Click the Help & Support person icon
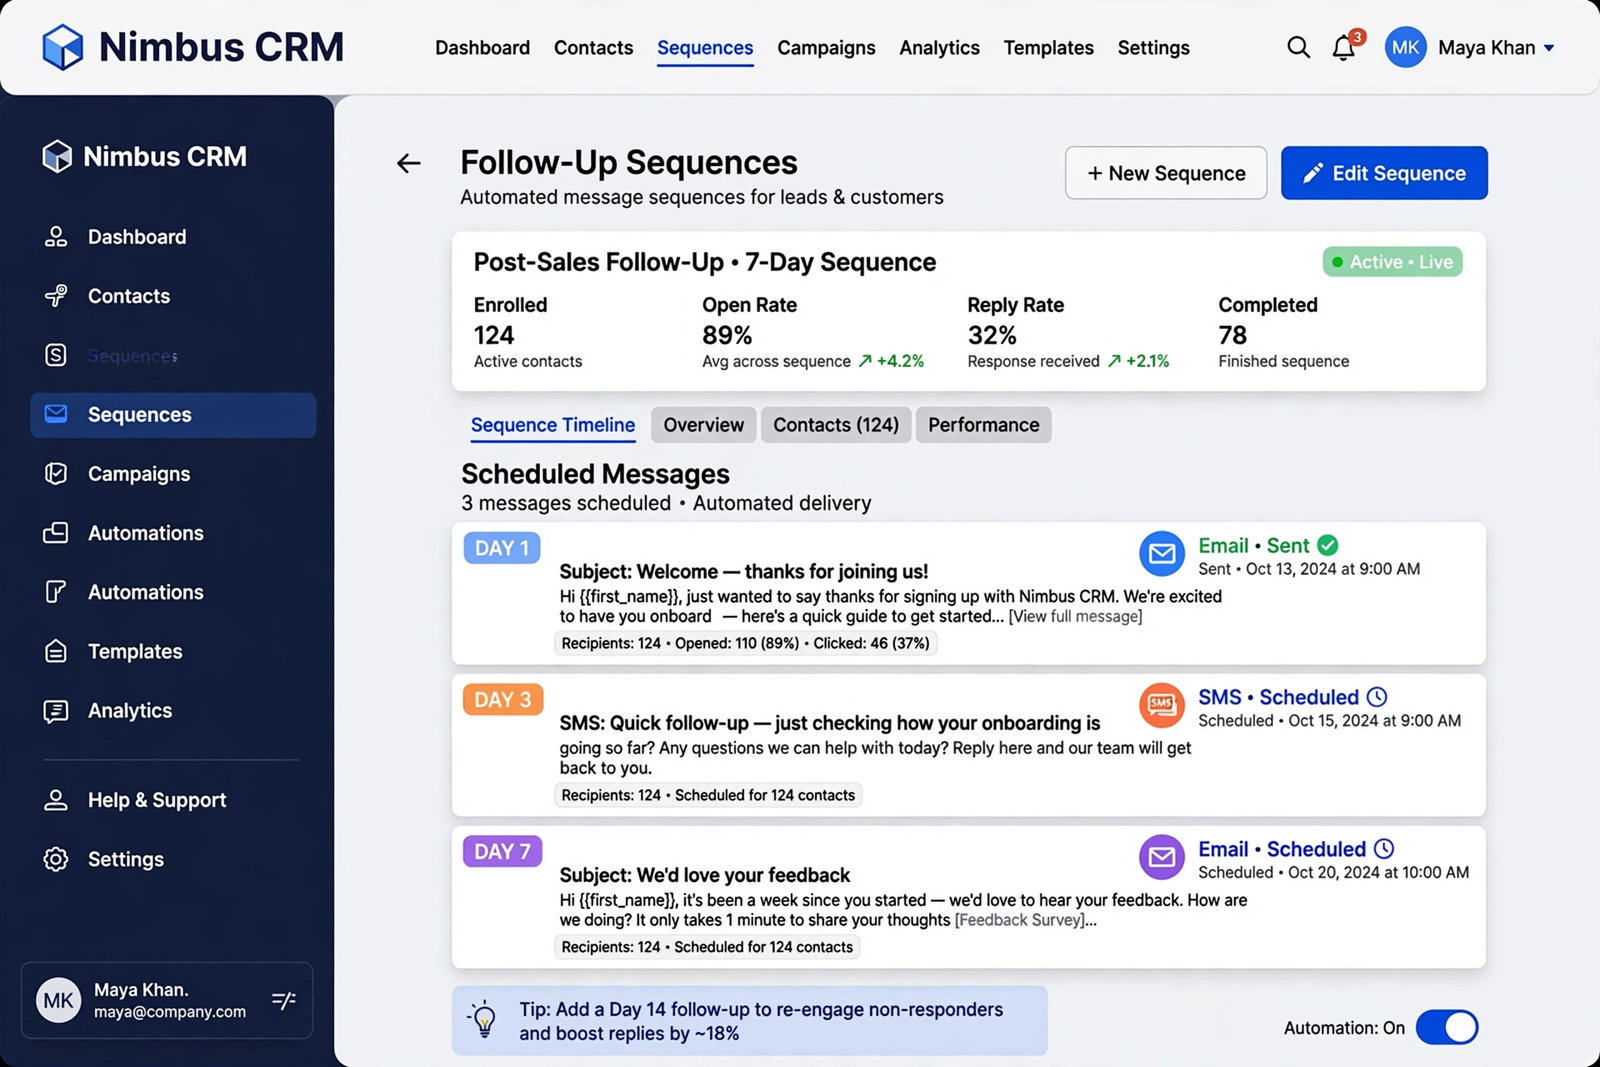Screen dimensions: 1600x1067 [x=56, y=800]
